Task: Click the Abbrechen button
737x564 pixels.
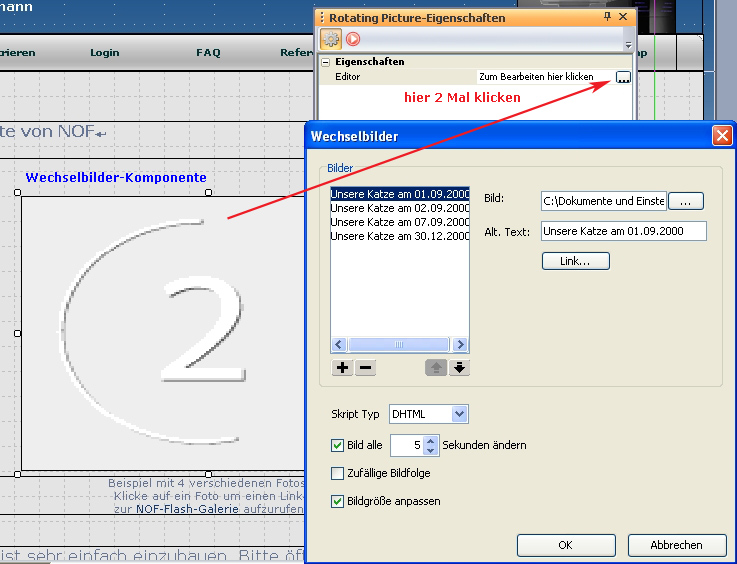Action: tap(677, 545)
